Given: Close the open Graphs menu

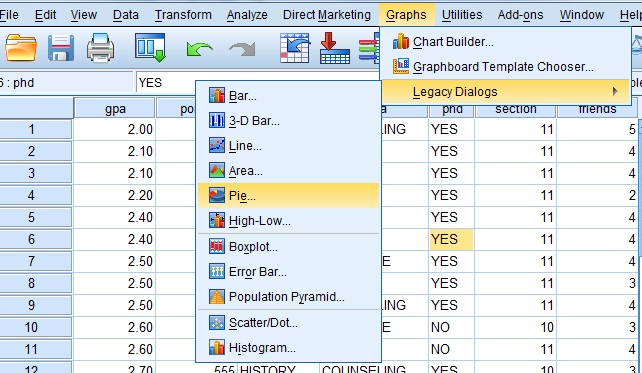Looking at the screenshot, I should point(406,15).
